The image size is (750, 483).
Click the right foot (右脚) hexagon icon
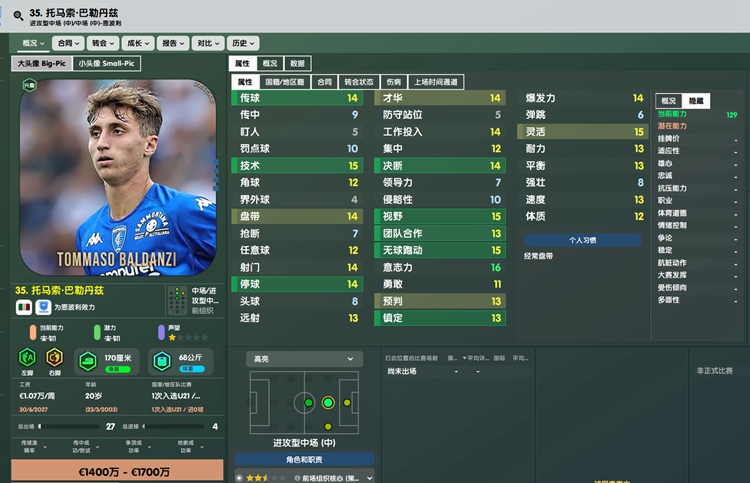point(55,357)
